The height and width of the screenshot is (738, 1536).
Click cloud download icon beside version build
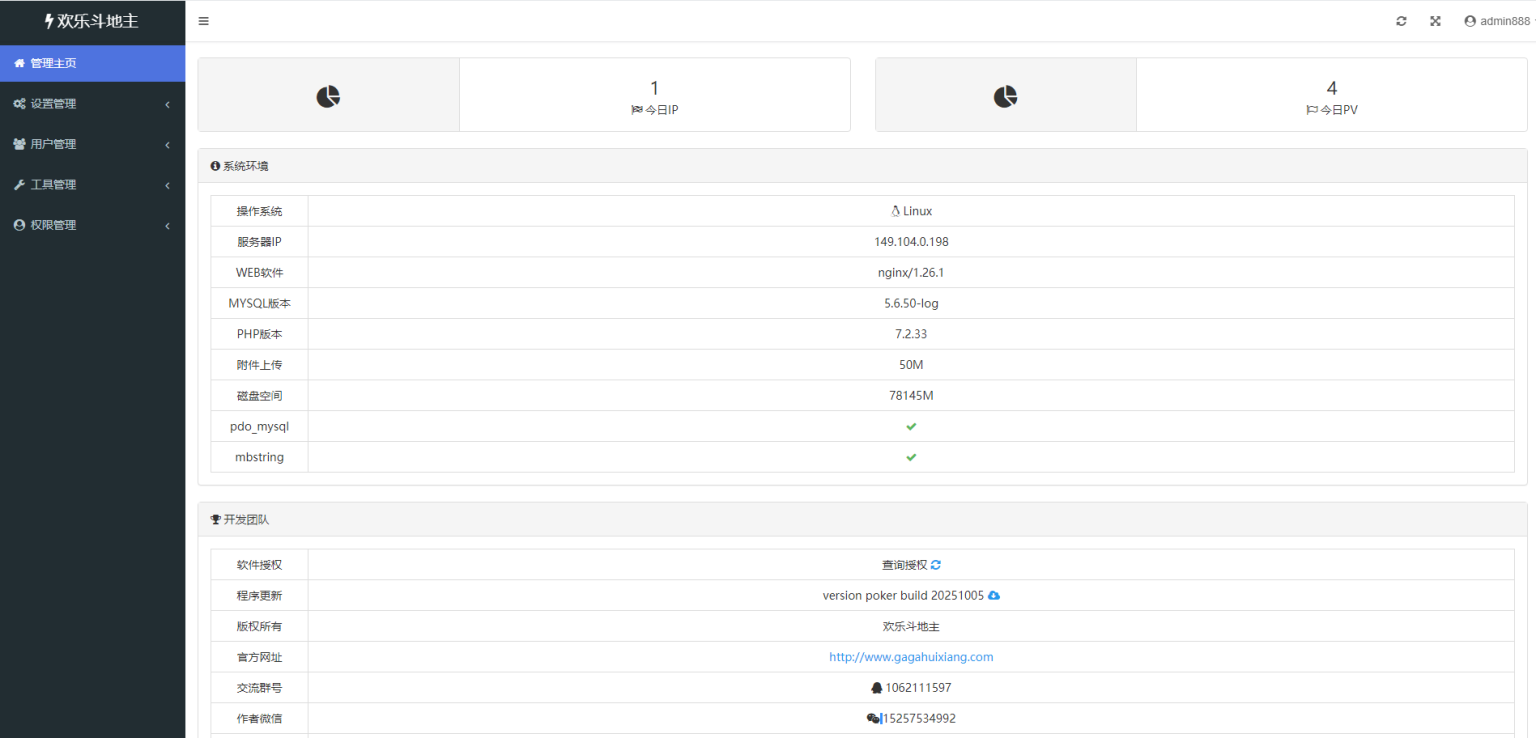[994, 596]
